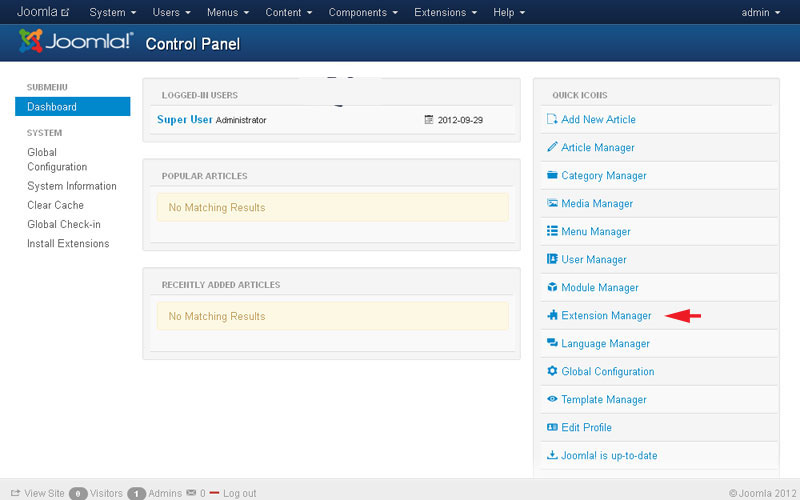This screenshot has height=500, width=800.
Task: Select Dashboard in the submenu
Action: (72, 107)
